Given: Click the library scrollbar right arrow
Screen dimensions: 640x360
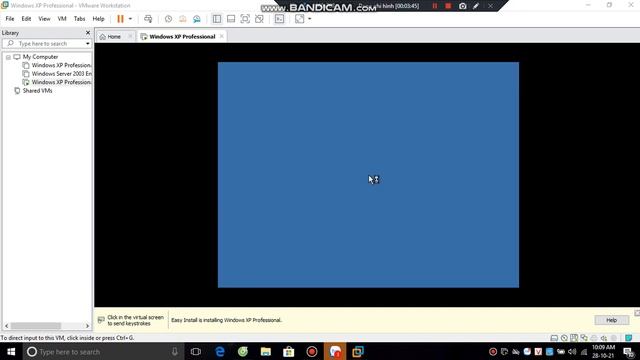Looking at the screenshot, I should (x=87, y=326).
